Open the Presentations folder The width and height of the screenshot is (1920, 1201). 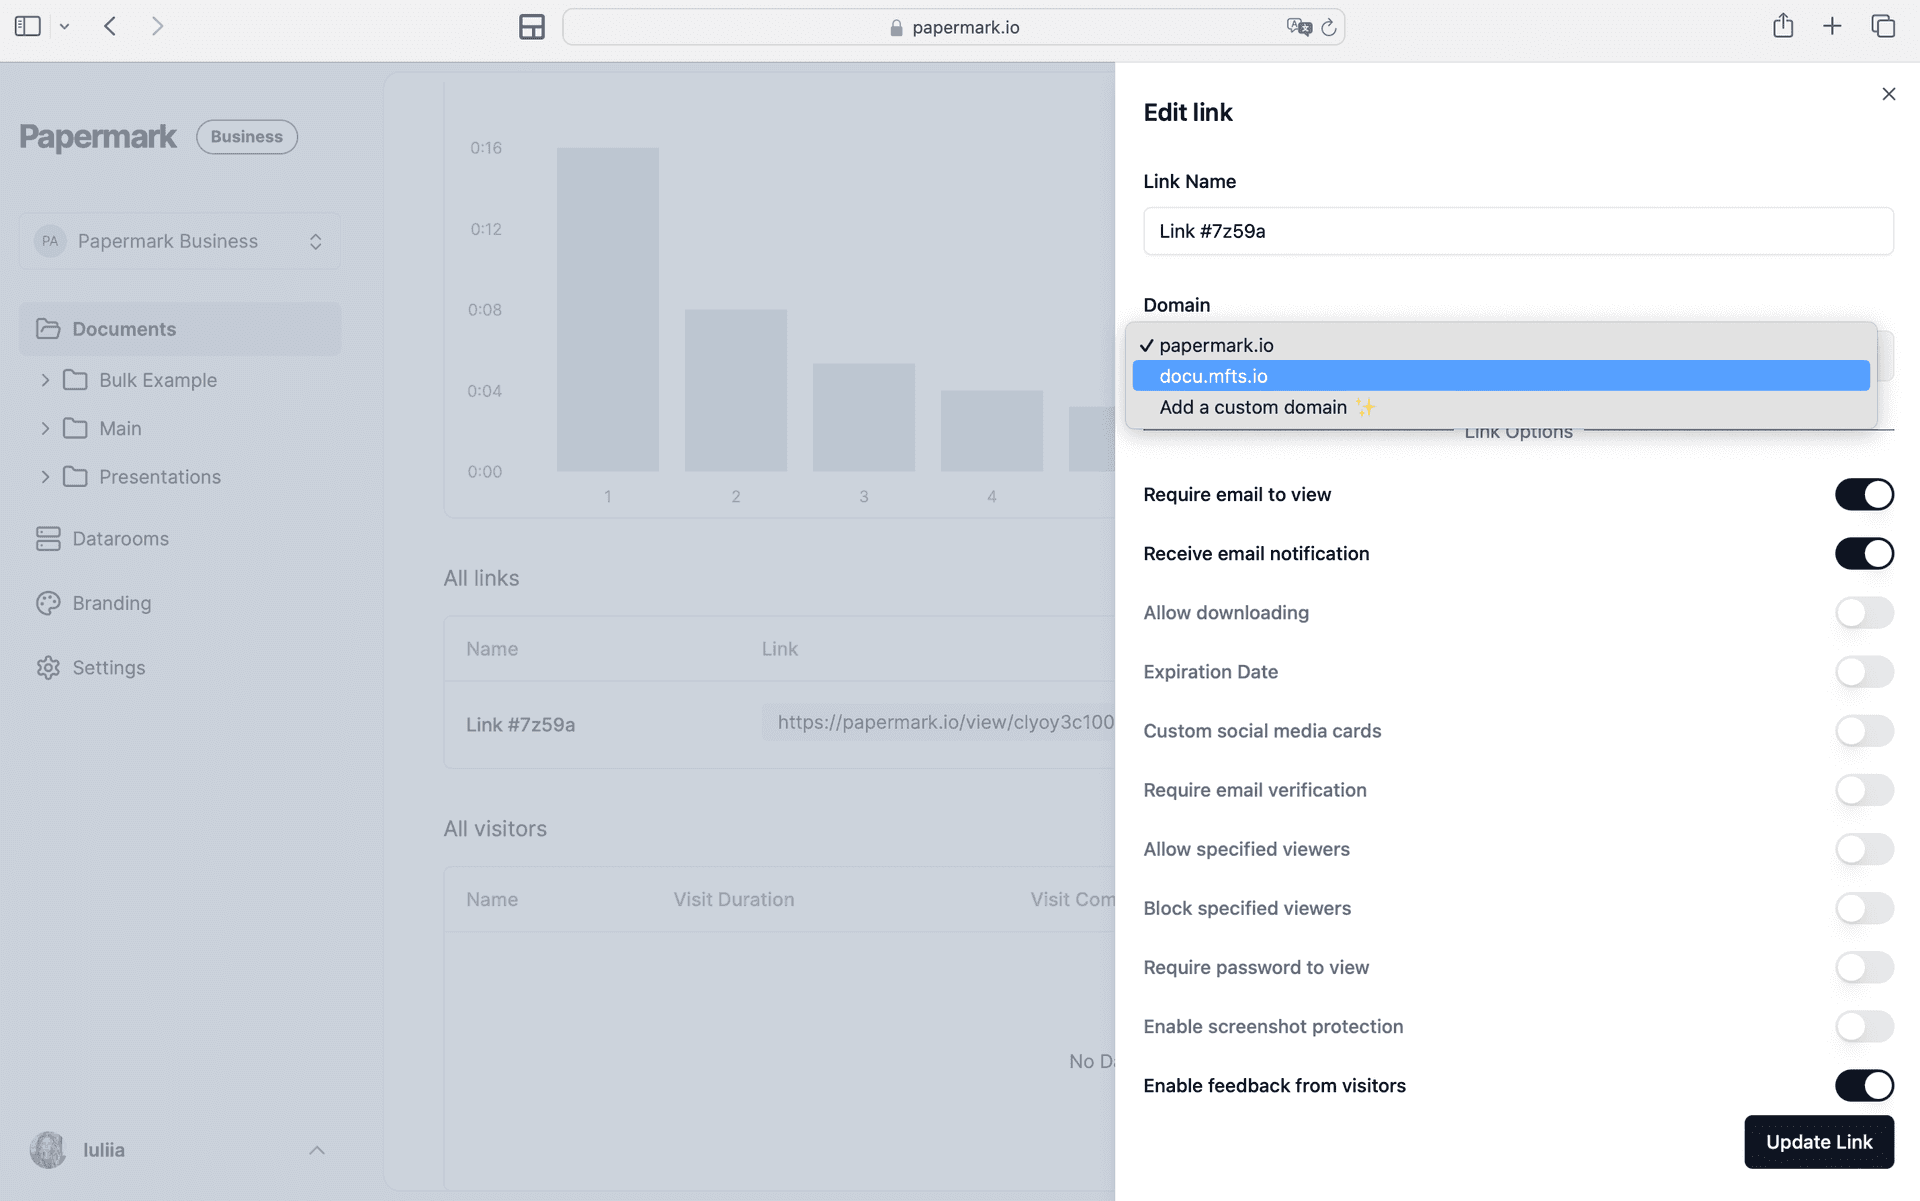coord(159,477)
